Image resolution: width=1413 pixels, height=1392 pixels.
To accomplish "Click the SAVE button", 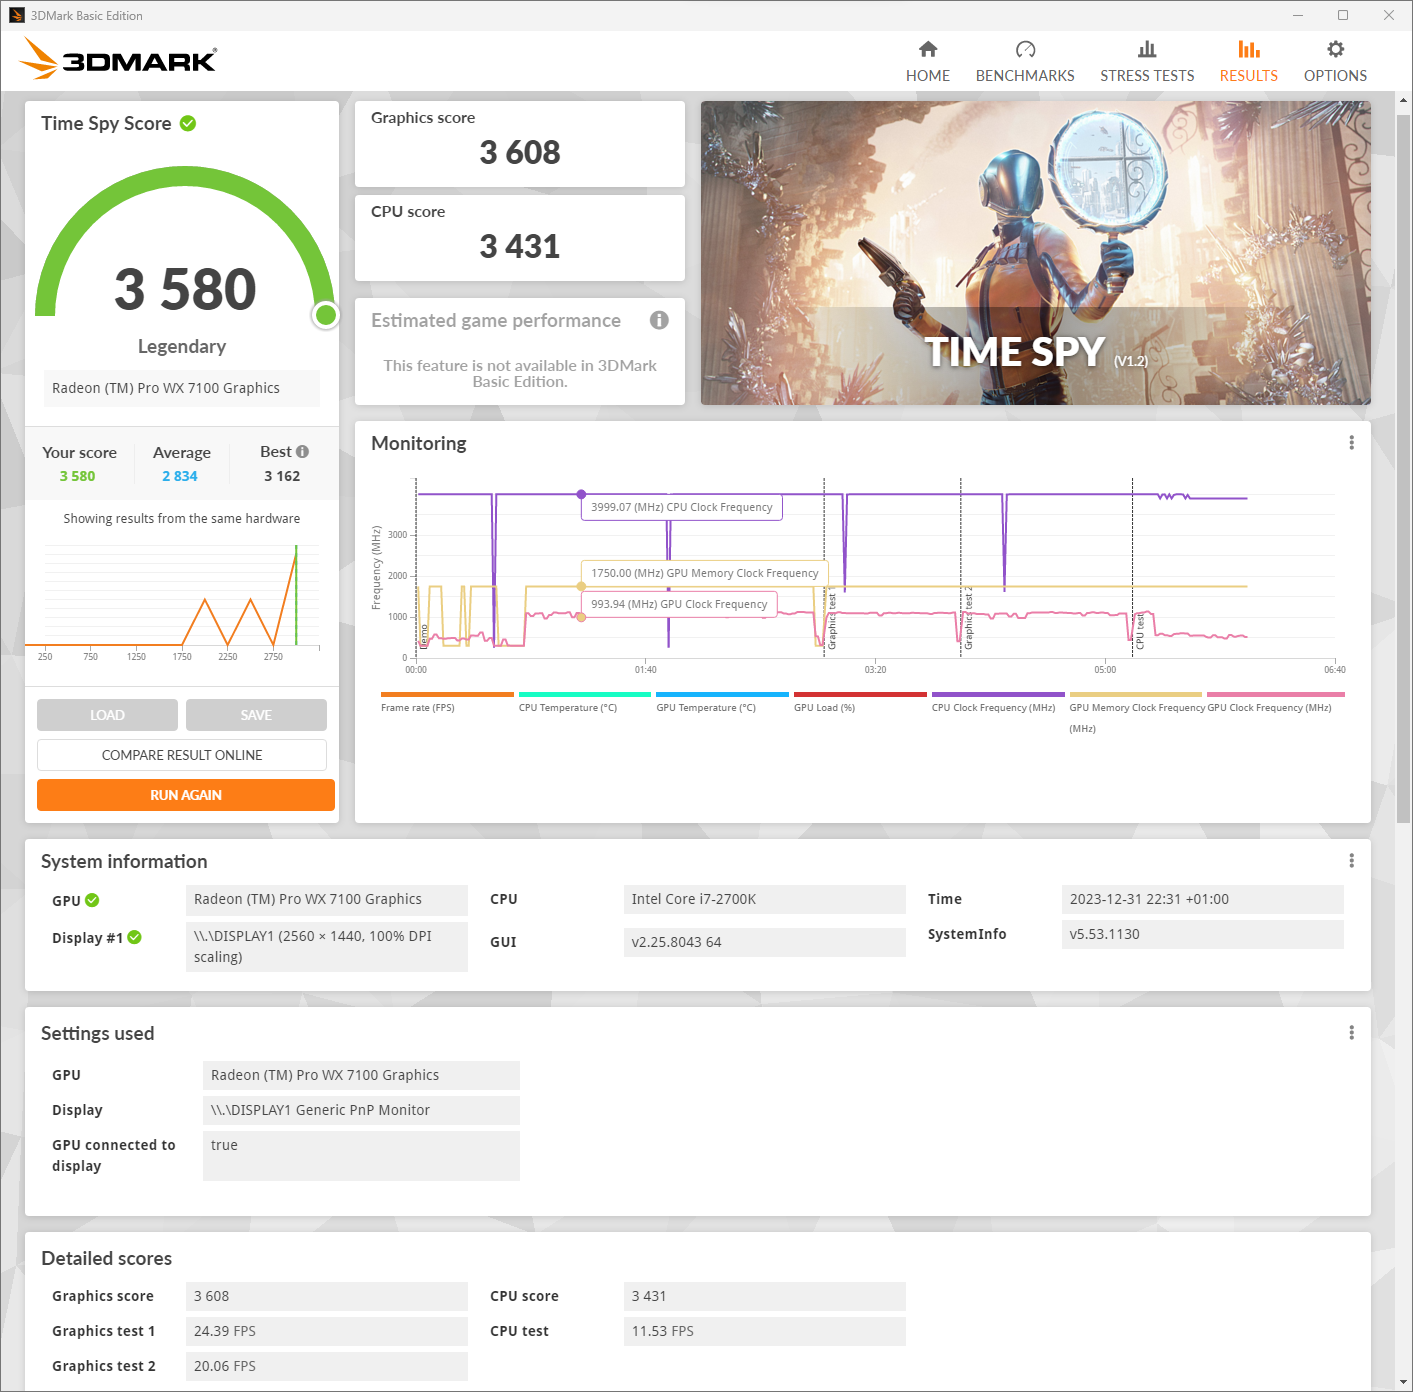I will tap(256, 715).
